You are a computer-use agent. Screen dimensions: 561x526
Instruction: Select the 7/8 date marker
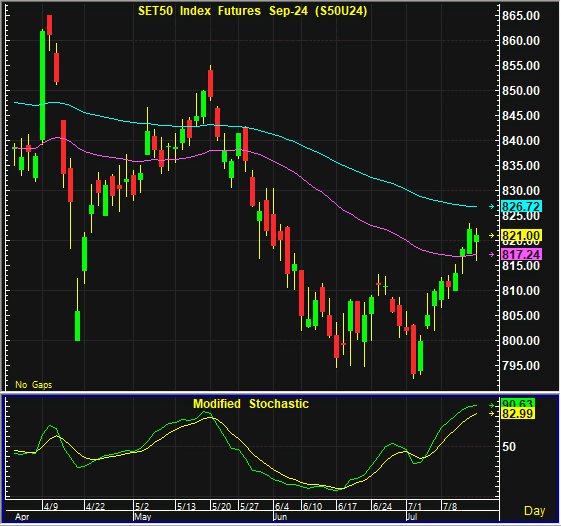click(450, 506)
